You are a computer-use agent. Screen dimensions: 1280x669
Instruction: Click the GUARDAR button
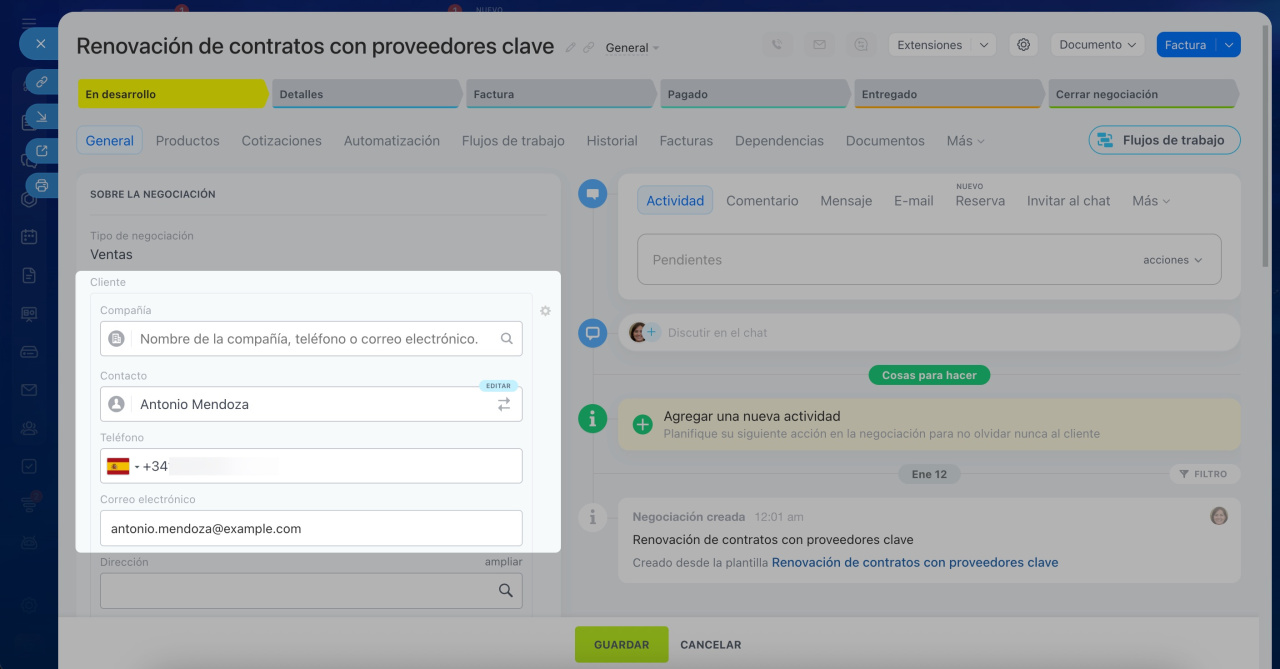[621, 645]
